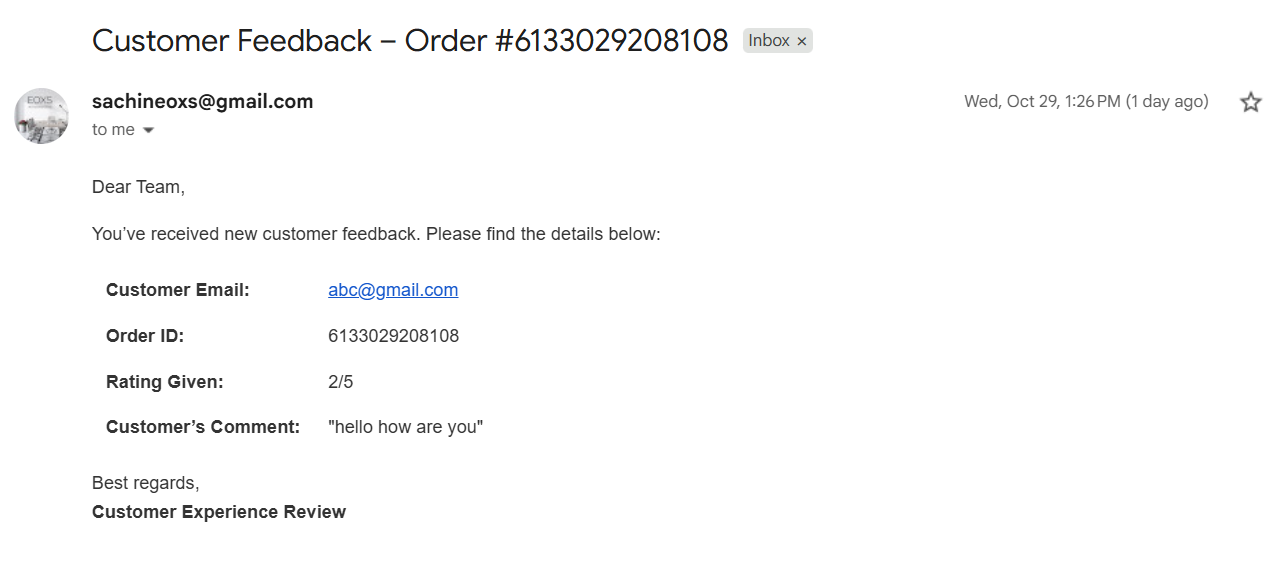Click the comment "hello how are you"
The height and width of the screenshot is (565, 1270).
click(x=405, y=427)
